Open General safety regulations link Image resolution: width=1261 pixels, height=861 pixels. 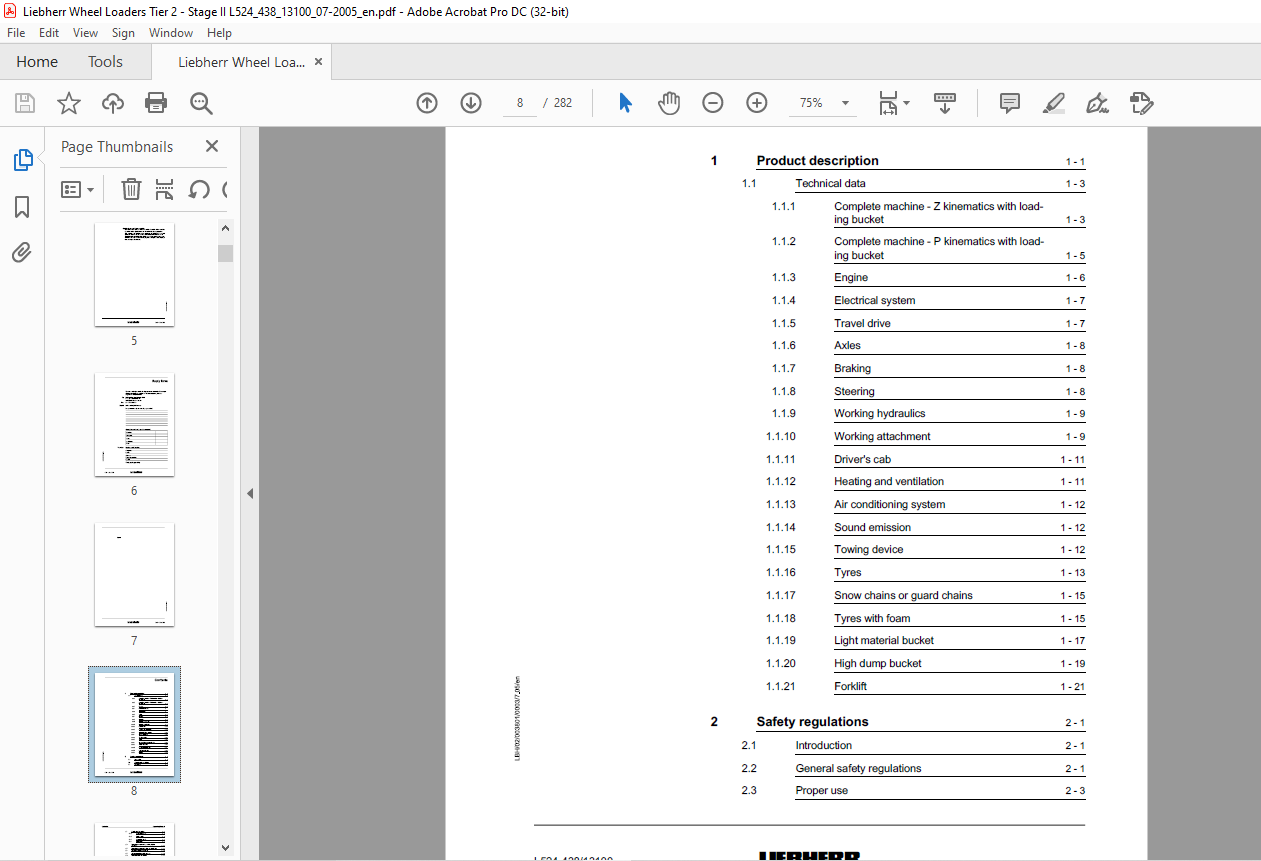859,769
